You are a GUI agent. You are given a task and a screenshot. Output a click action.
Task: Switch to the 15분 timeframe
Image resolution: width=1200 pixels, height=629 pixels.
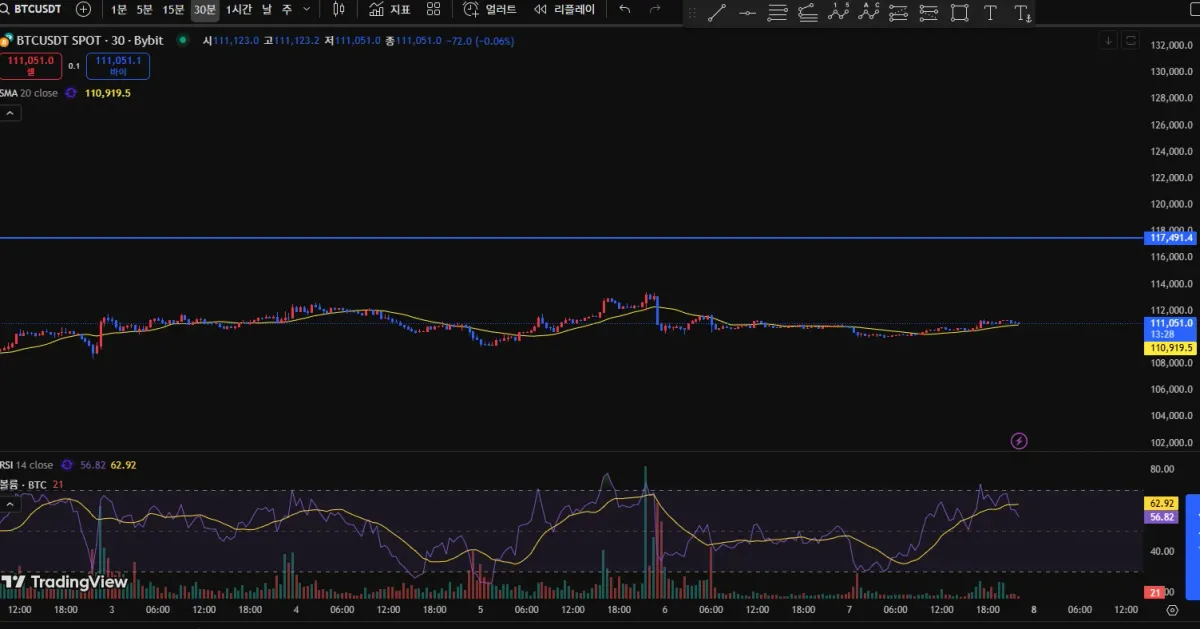tap(174, 10)
